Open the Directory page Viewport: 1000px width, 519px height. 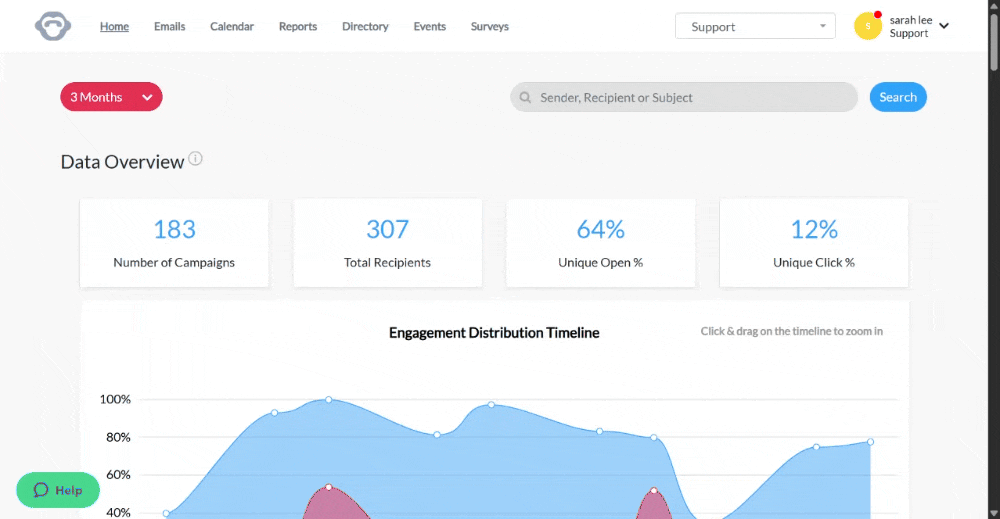(x=365, y=26)
